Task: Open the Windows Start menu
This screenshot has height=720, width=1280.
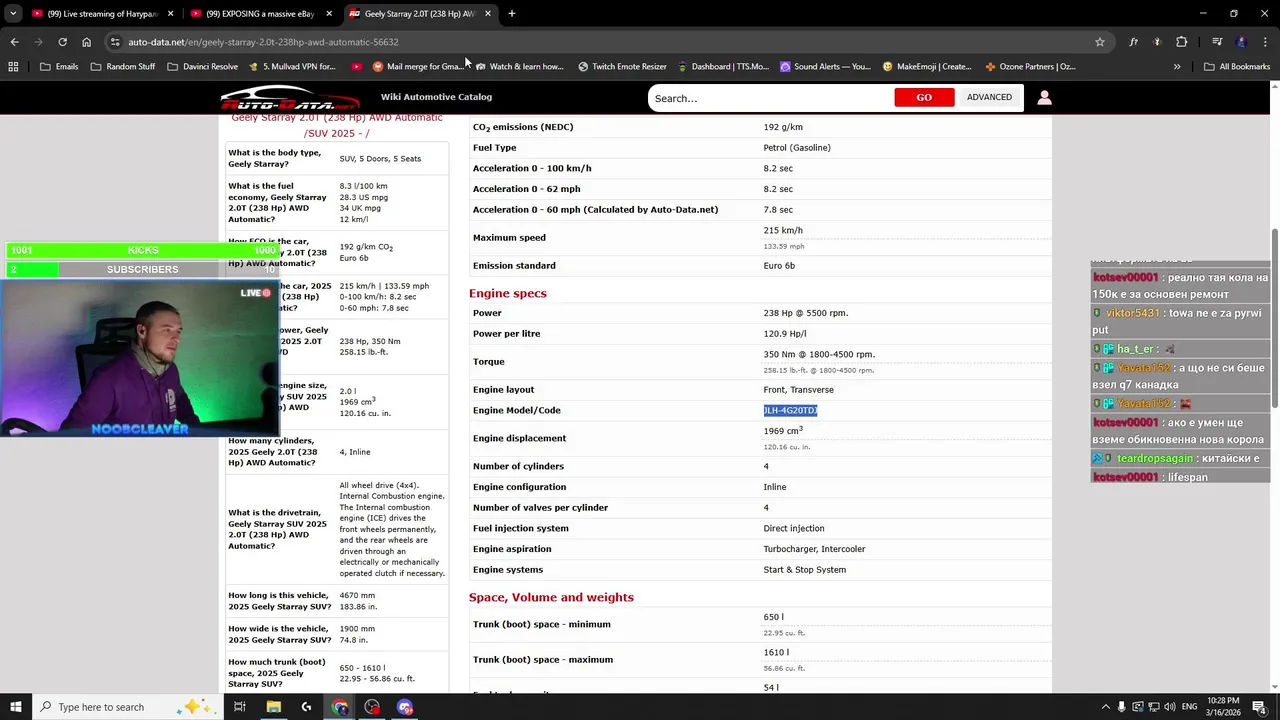Action: tap(15, 707)
